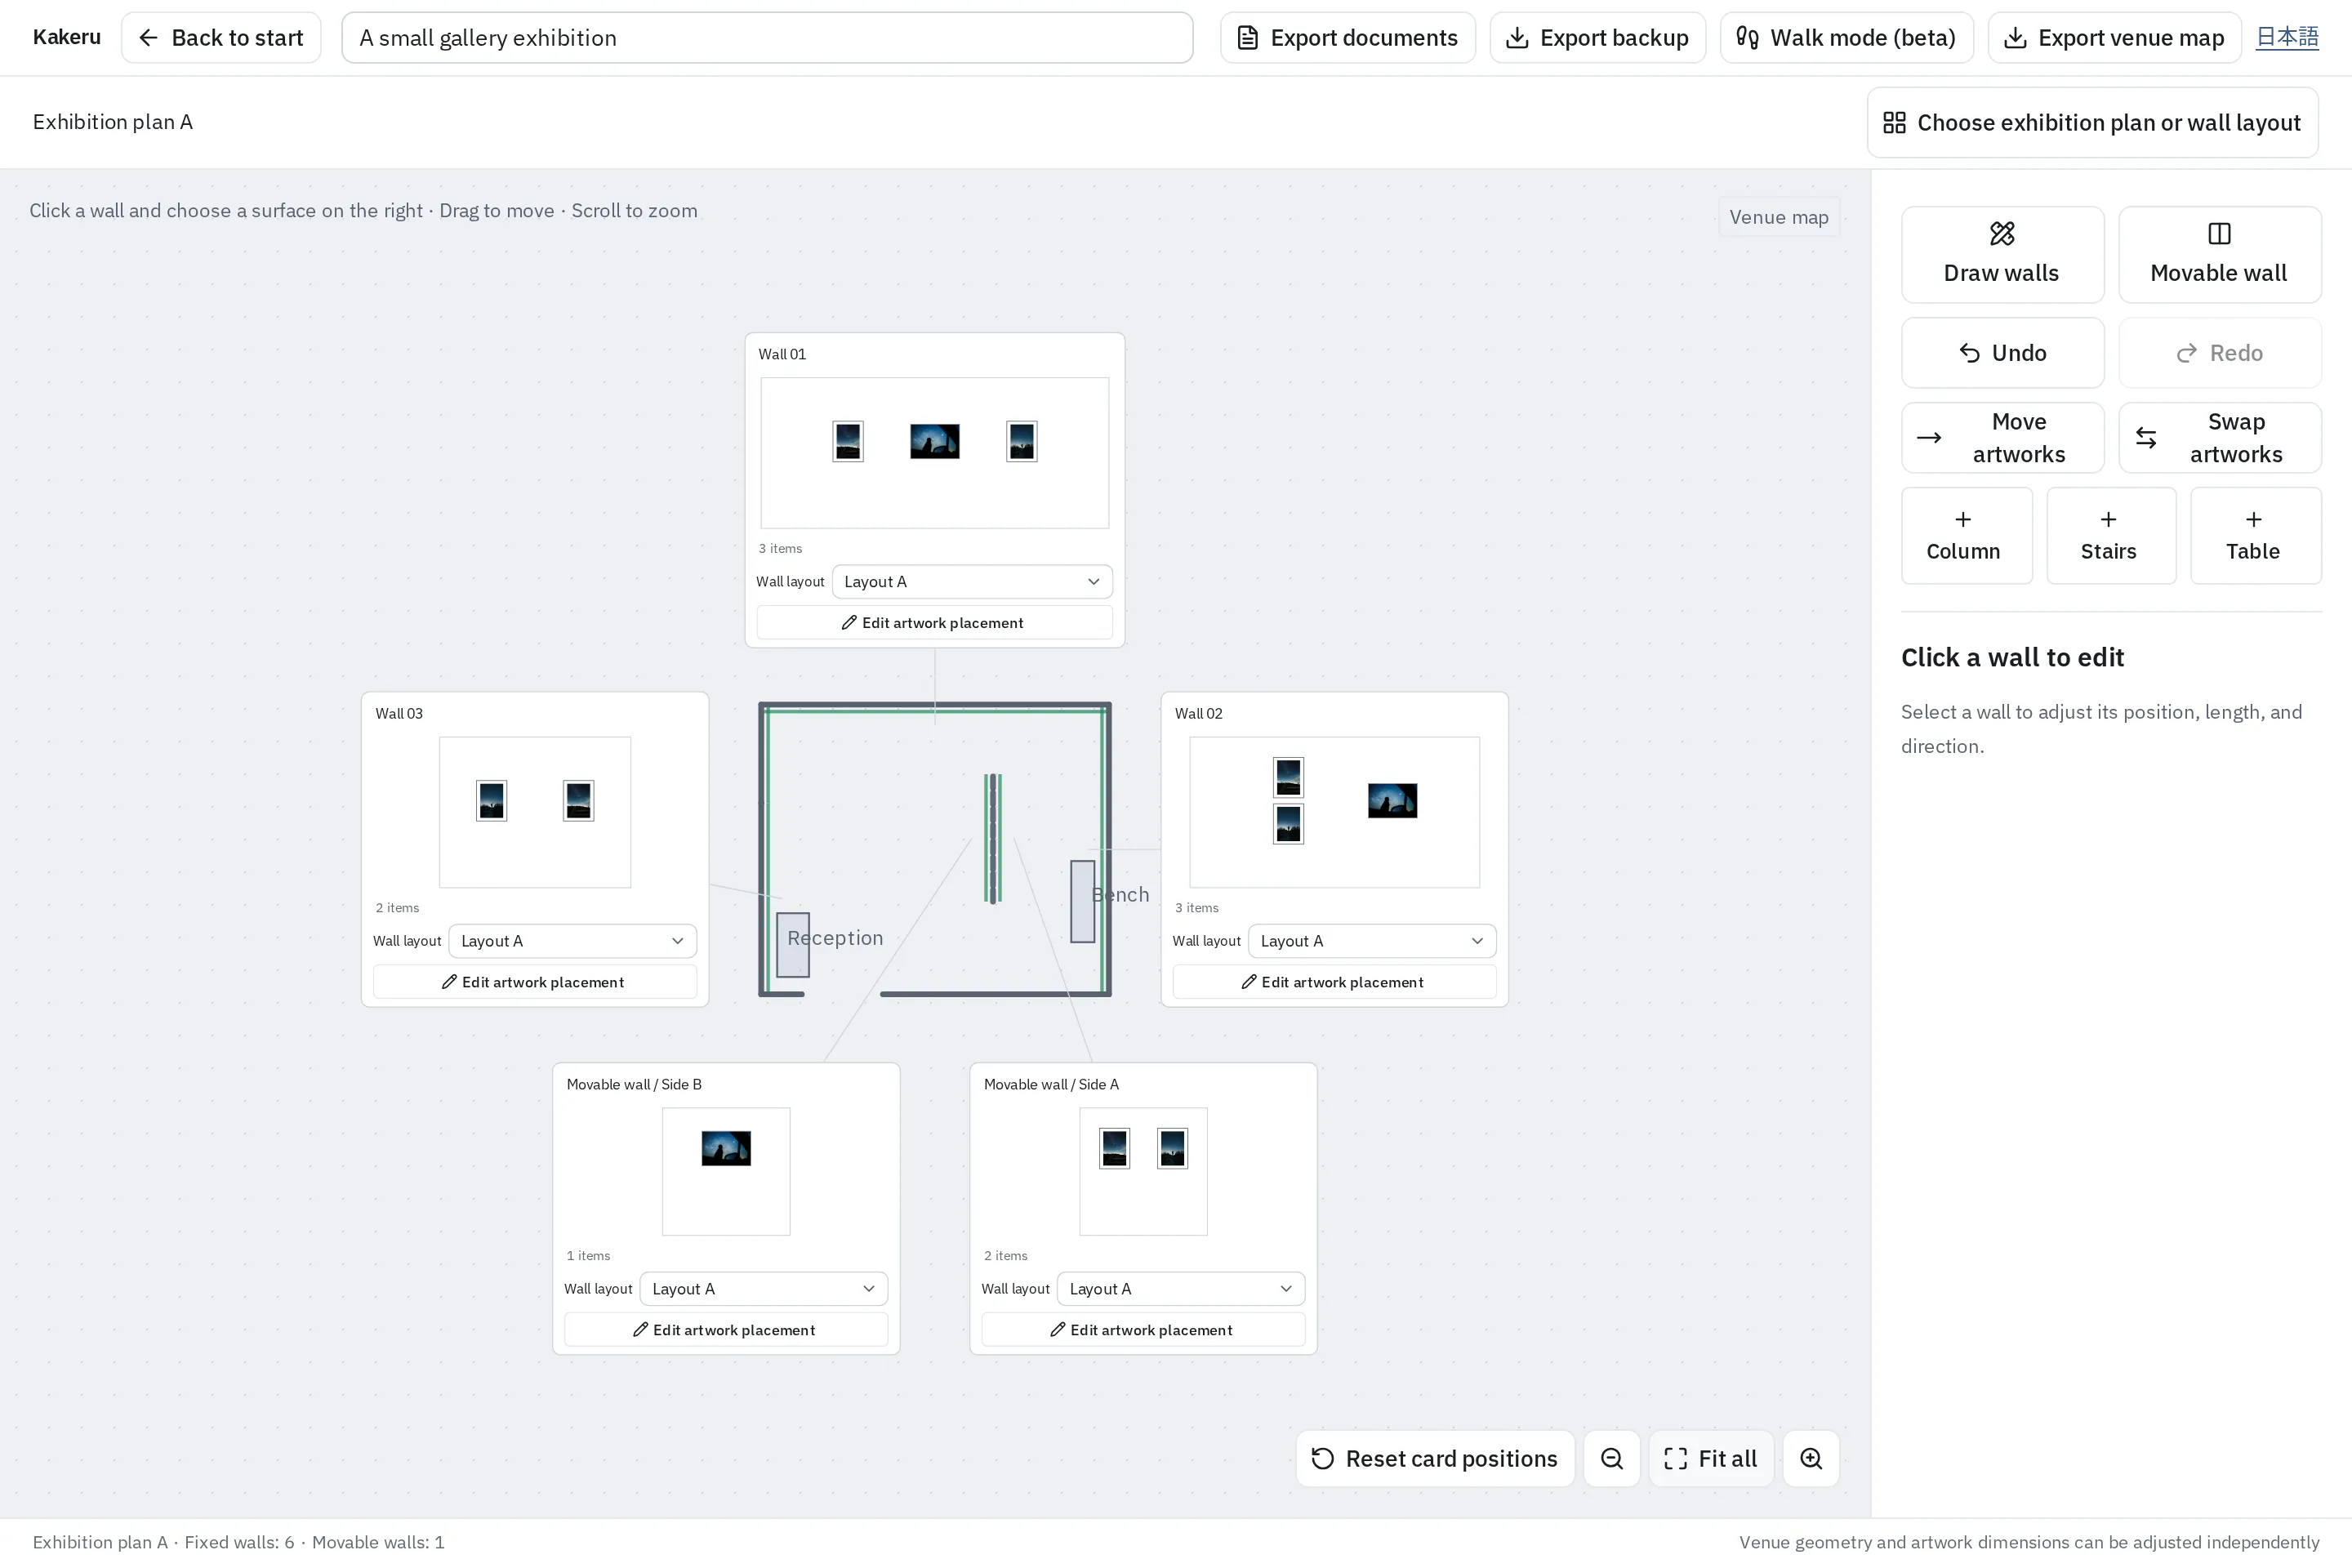Edit artwork placement on Wall 01
This screenshot has width=2352, height=1568.
934,622
